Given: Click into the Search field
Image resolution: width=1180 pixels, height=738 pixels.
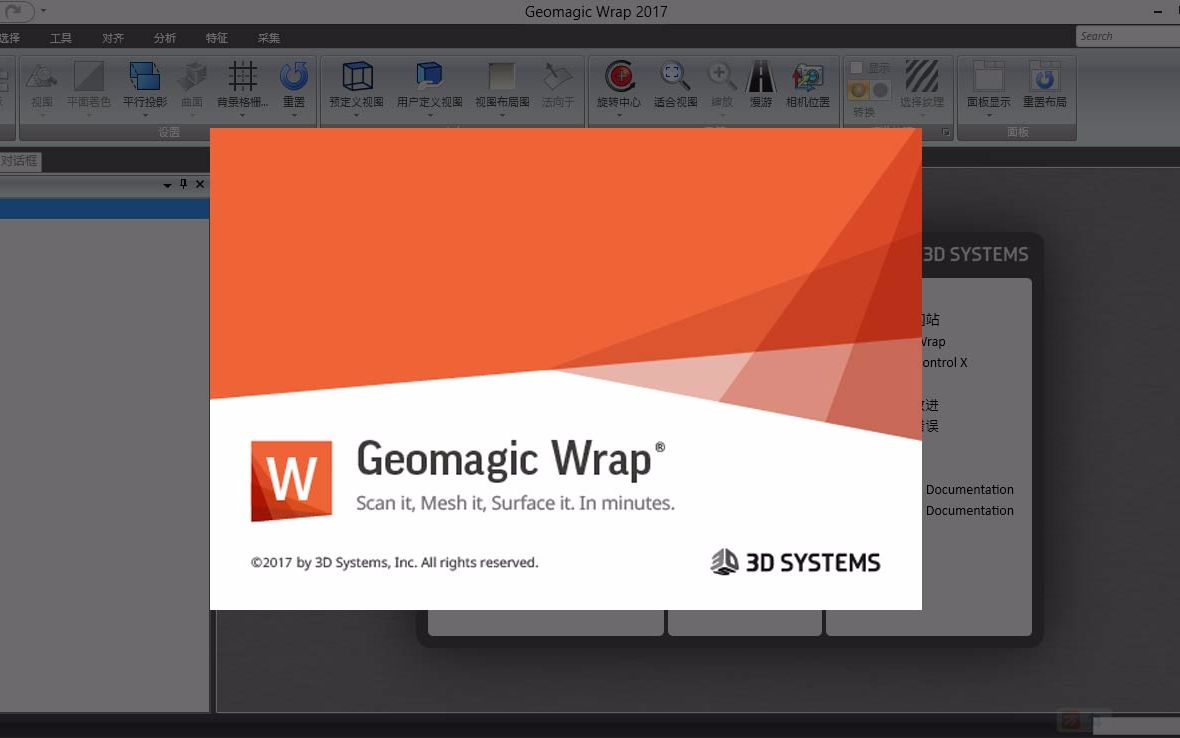Looking at the screenshot, I should click(x=1127, y=36).
